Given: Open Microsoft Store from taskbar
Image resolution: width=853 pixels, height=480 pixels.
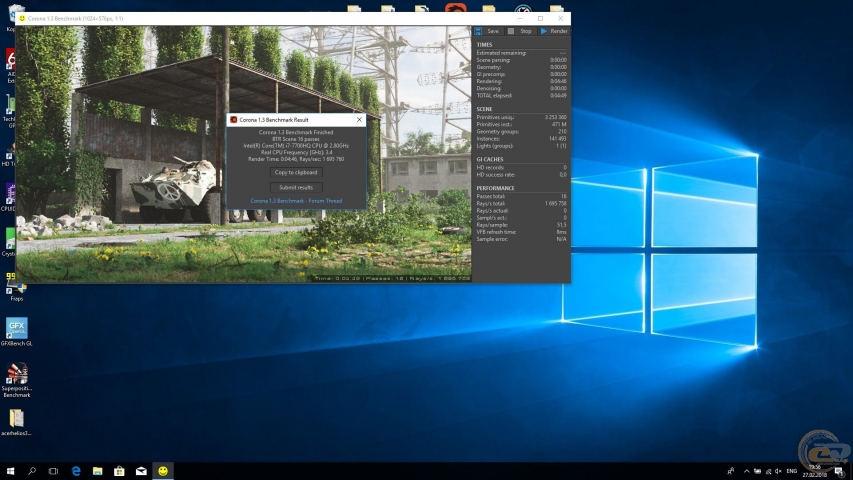Looking at the screenshot, I should [x=119, y=471].
